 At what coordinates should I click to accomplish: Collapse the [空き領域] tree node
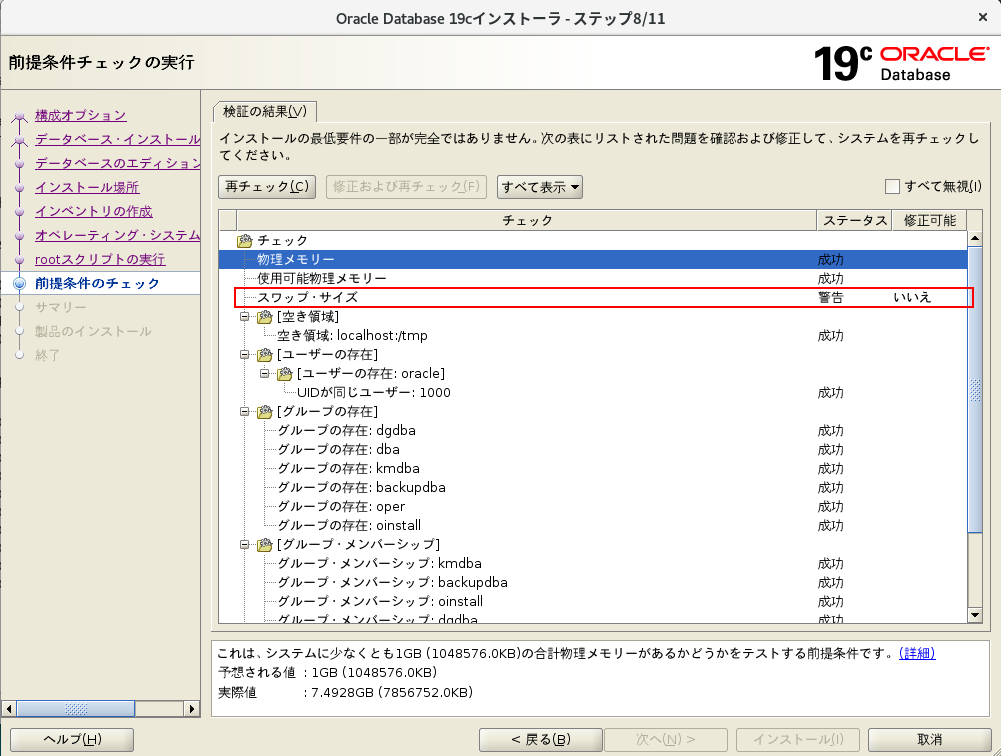[x=245, y=317]
